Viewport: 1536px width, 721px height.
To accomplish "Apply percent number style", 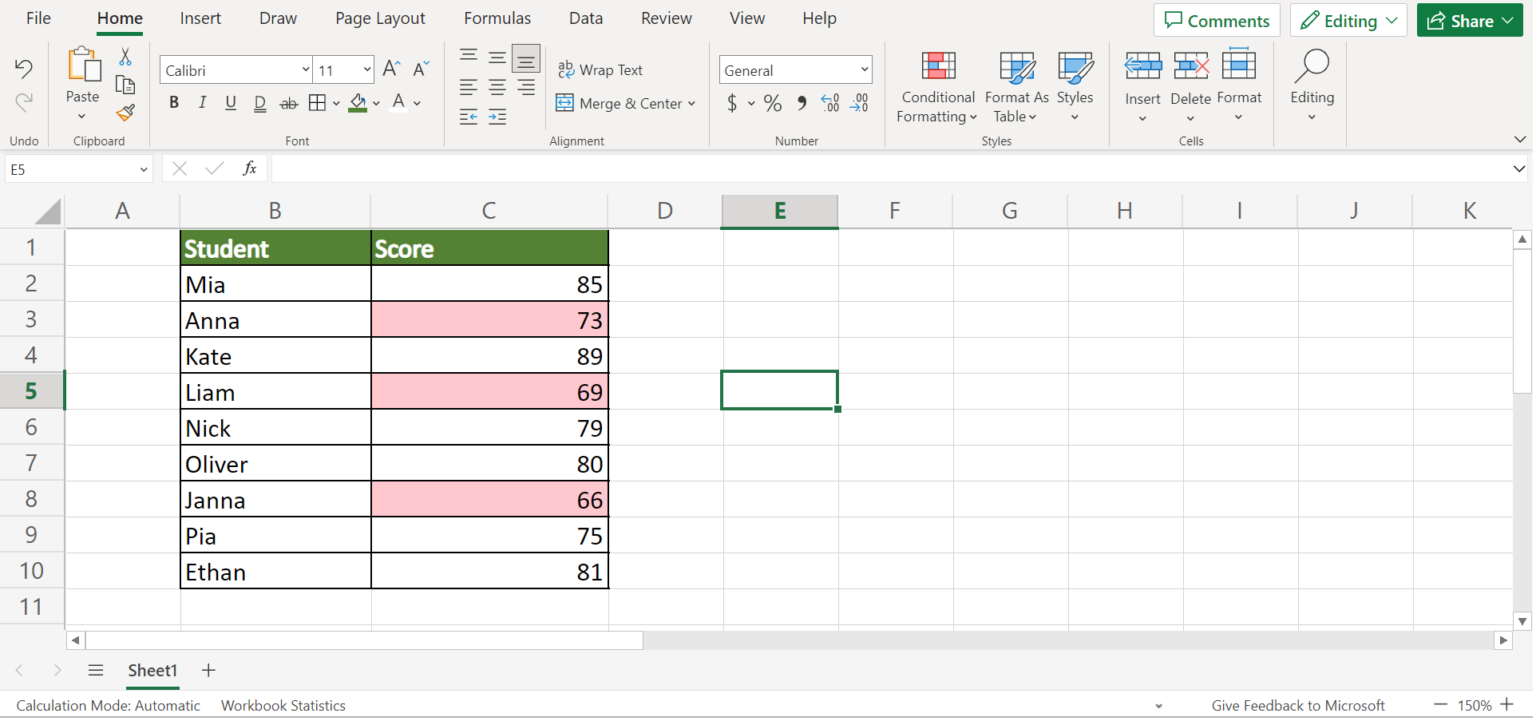I will pyautogui.click(x=772, y=102).
